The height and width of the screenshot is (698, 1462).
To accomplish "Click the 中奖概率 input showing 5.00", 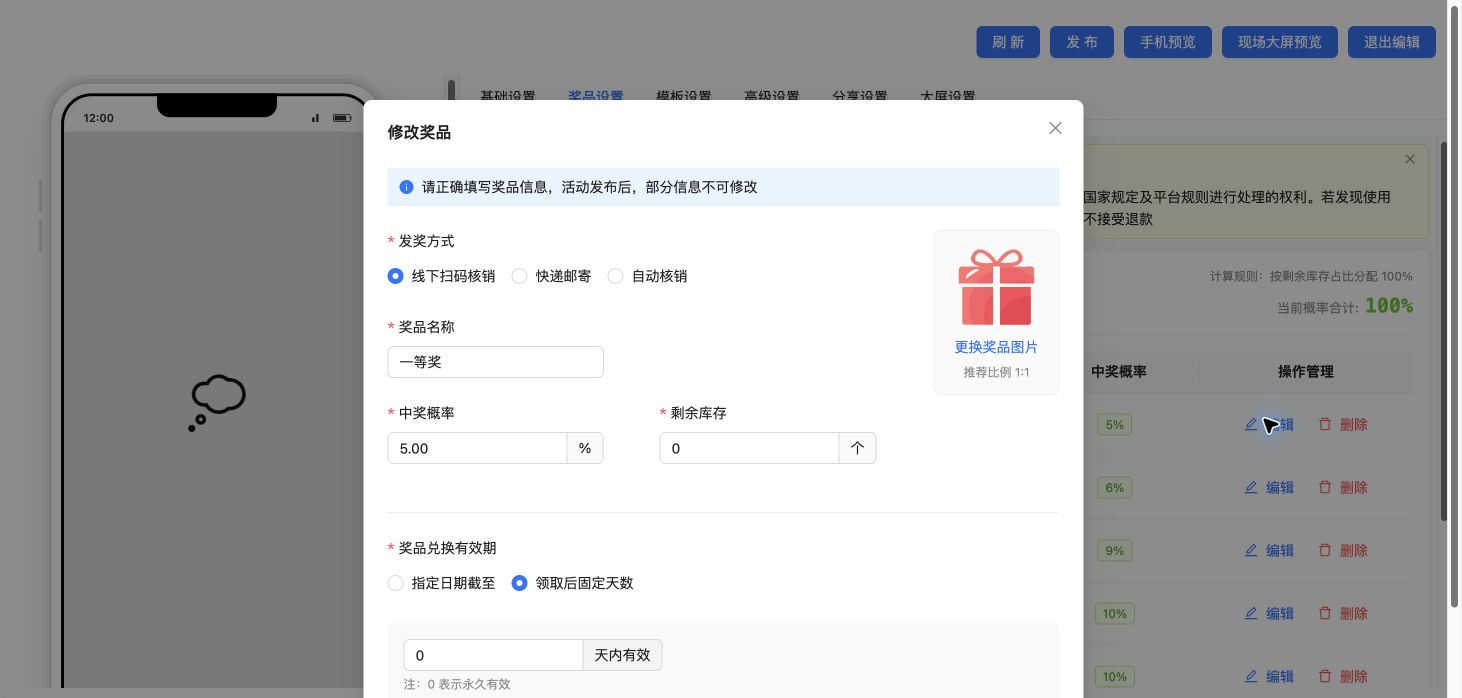I will pyautogui.click(x=477, y=448).
